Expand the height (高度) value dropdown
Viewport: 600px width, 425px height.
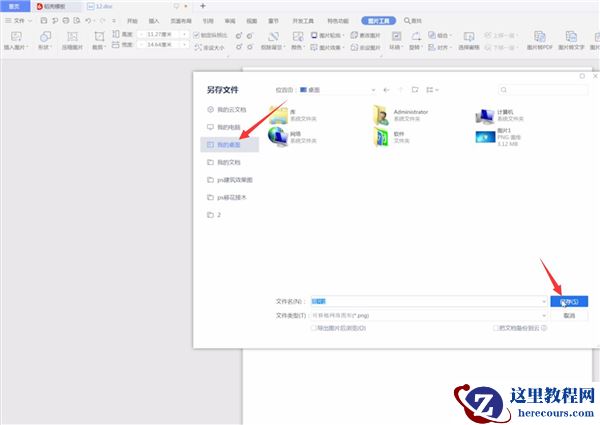pyautogui.click(x=184, y=35)
